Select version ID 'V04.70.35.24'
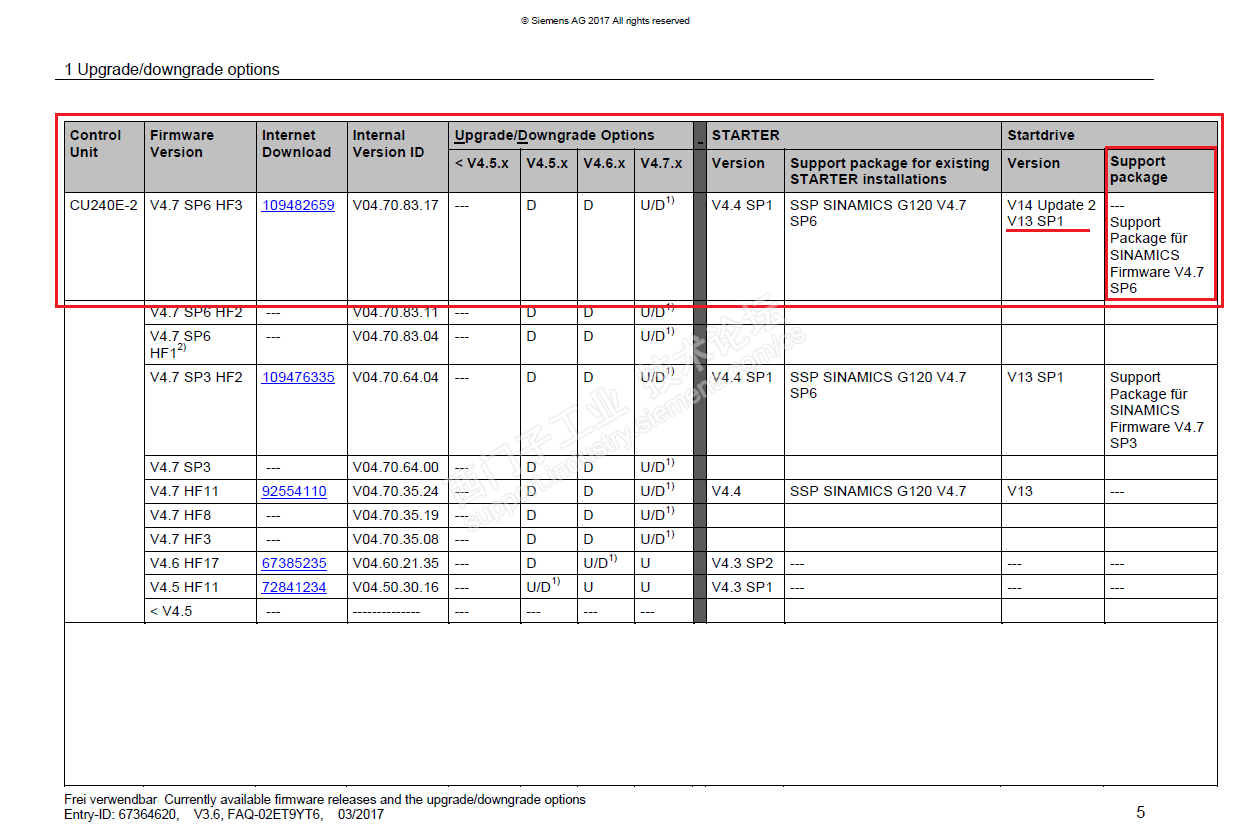 point(396,491)
